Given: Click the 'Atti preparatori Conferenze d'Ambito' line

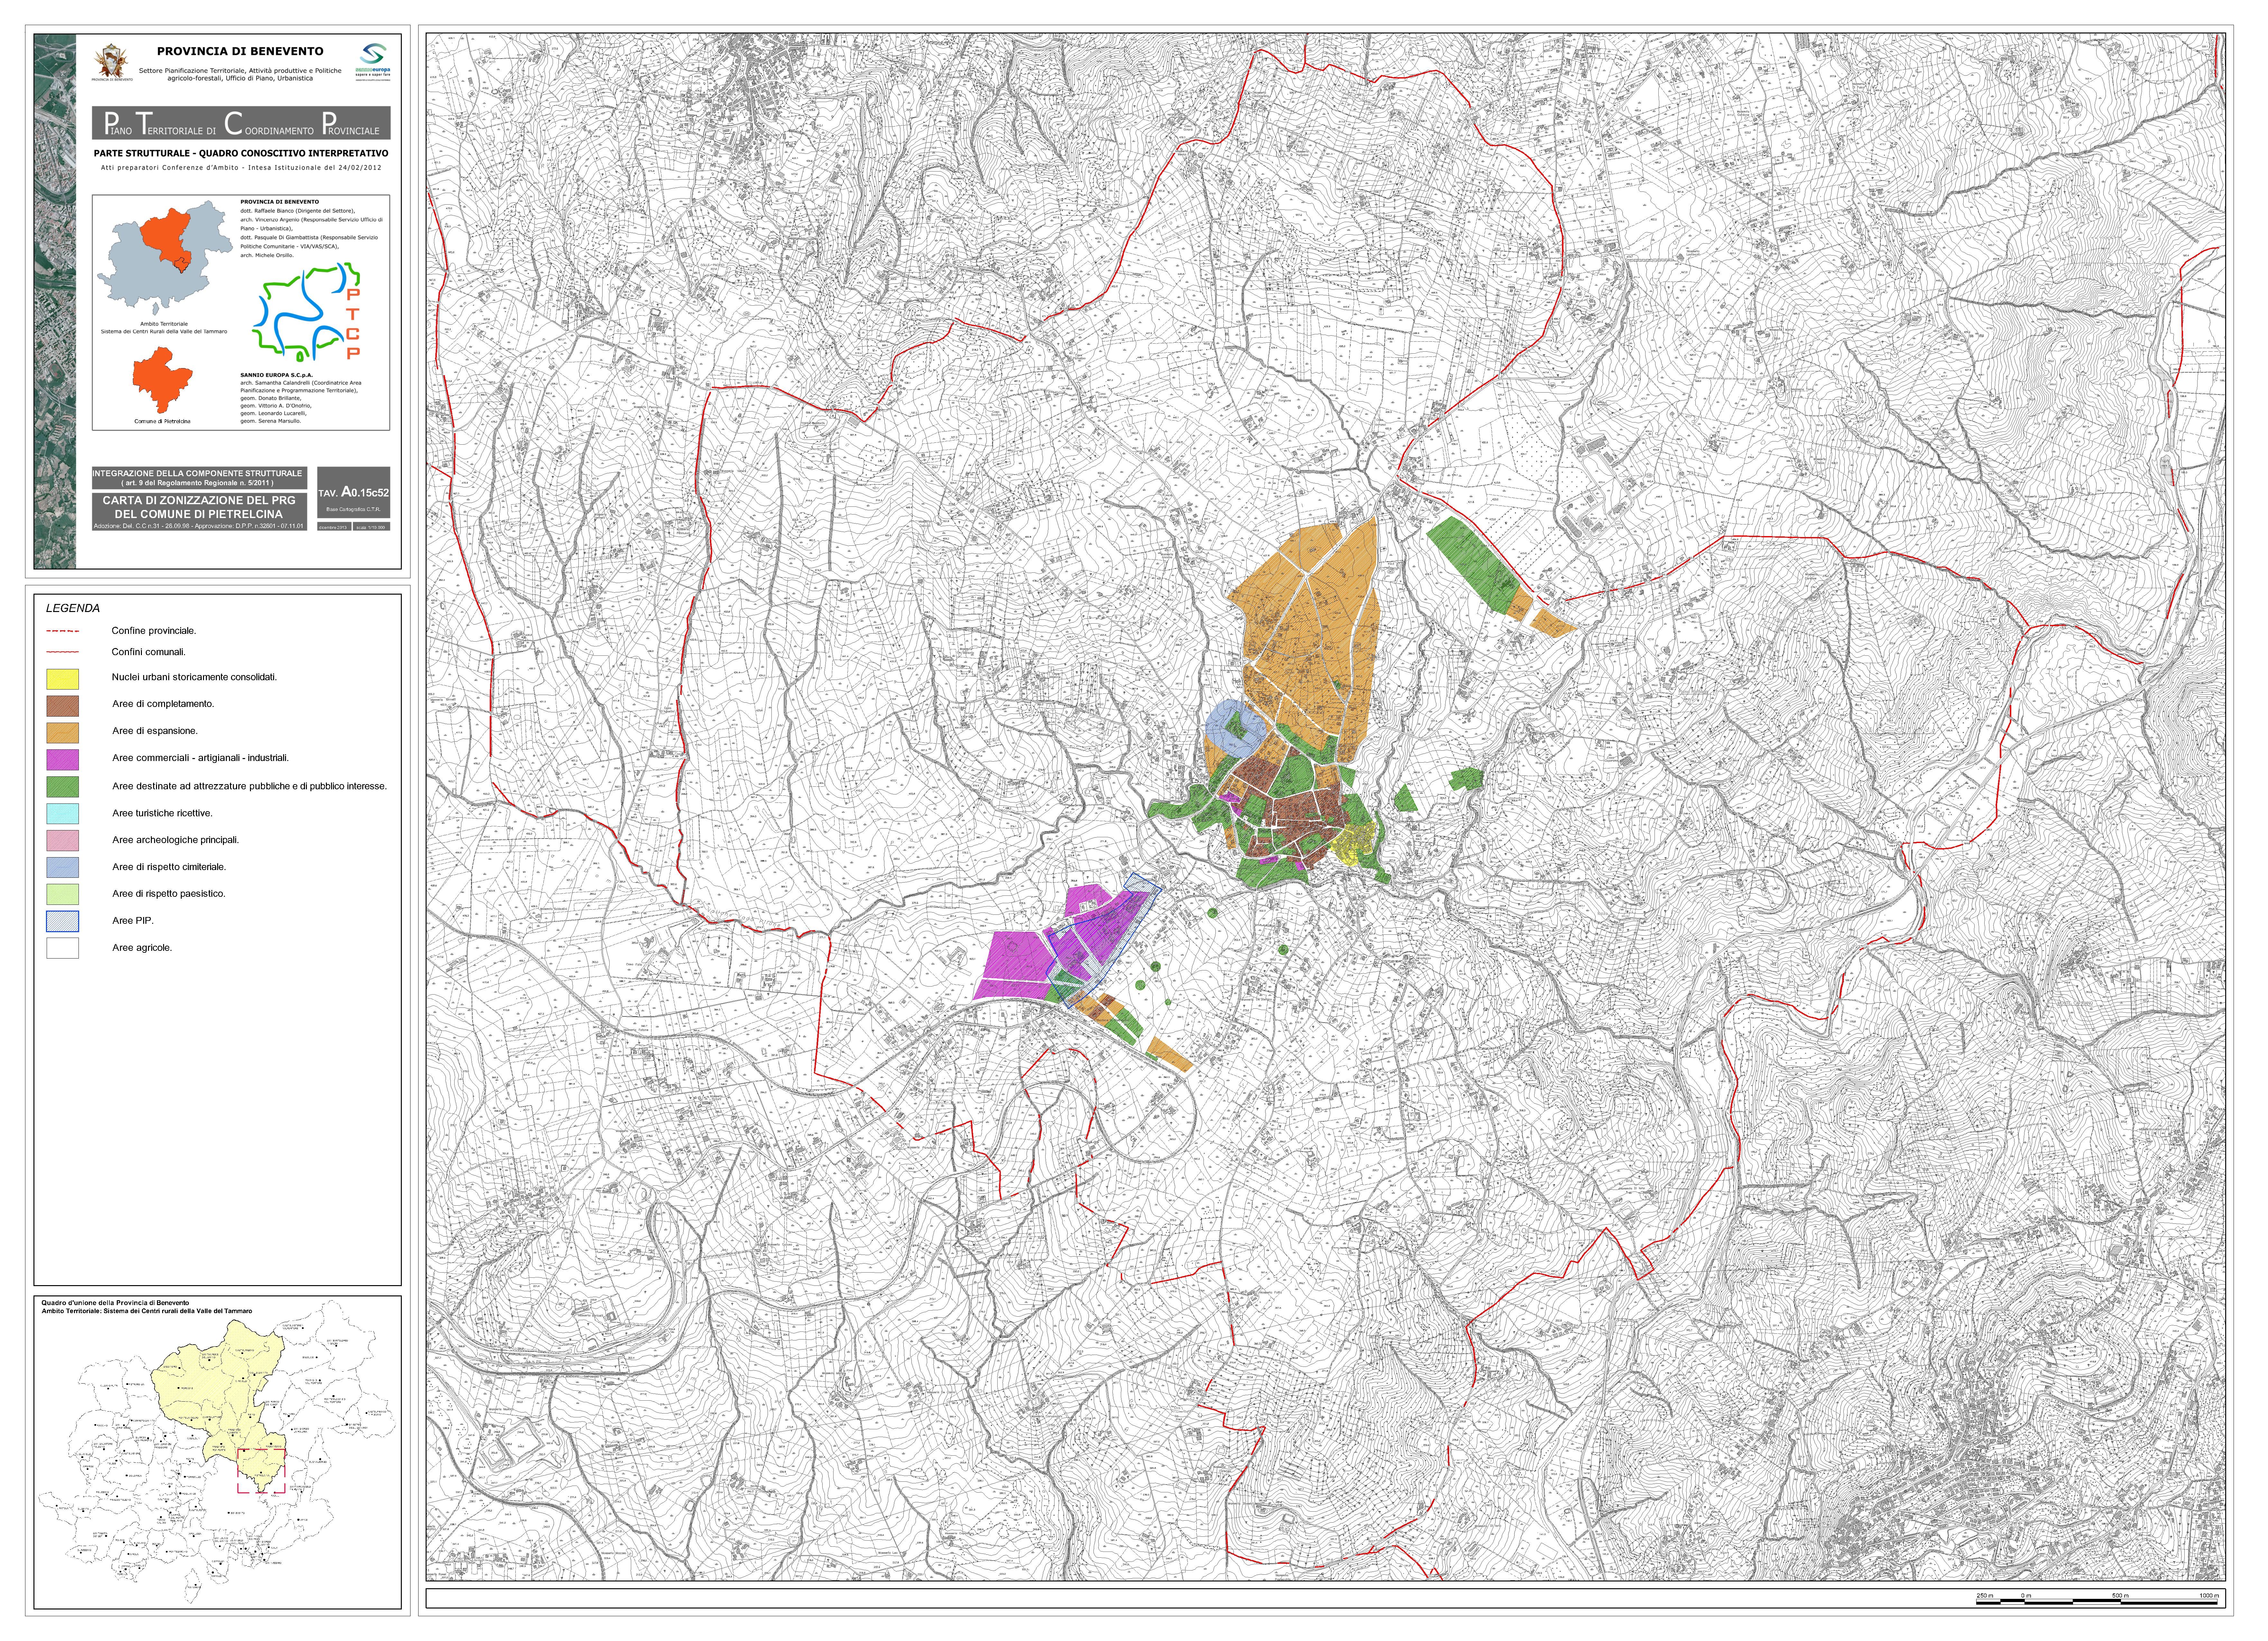Looking at the screenshot, I should pyautogui.click(x=241, y=168).
